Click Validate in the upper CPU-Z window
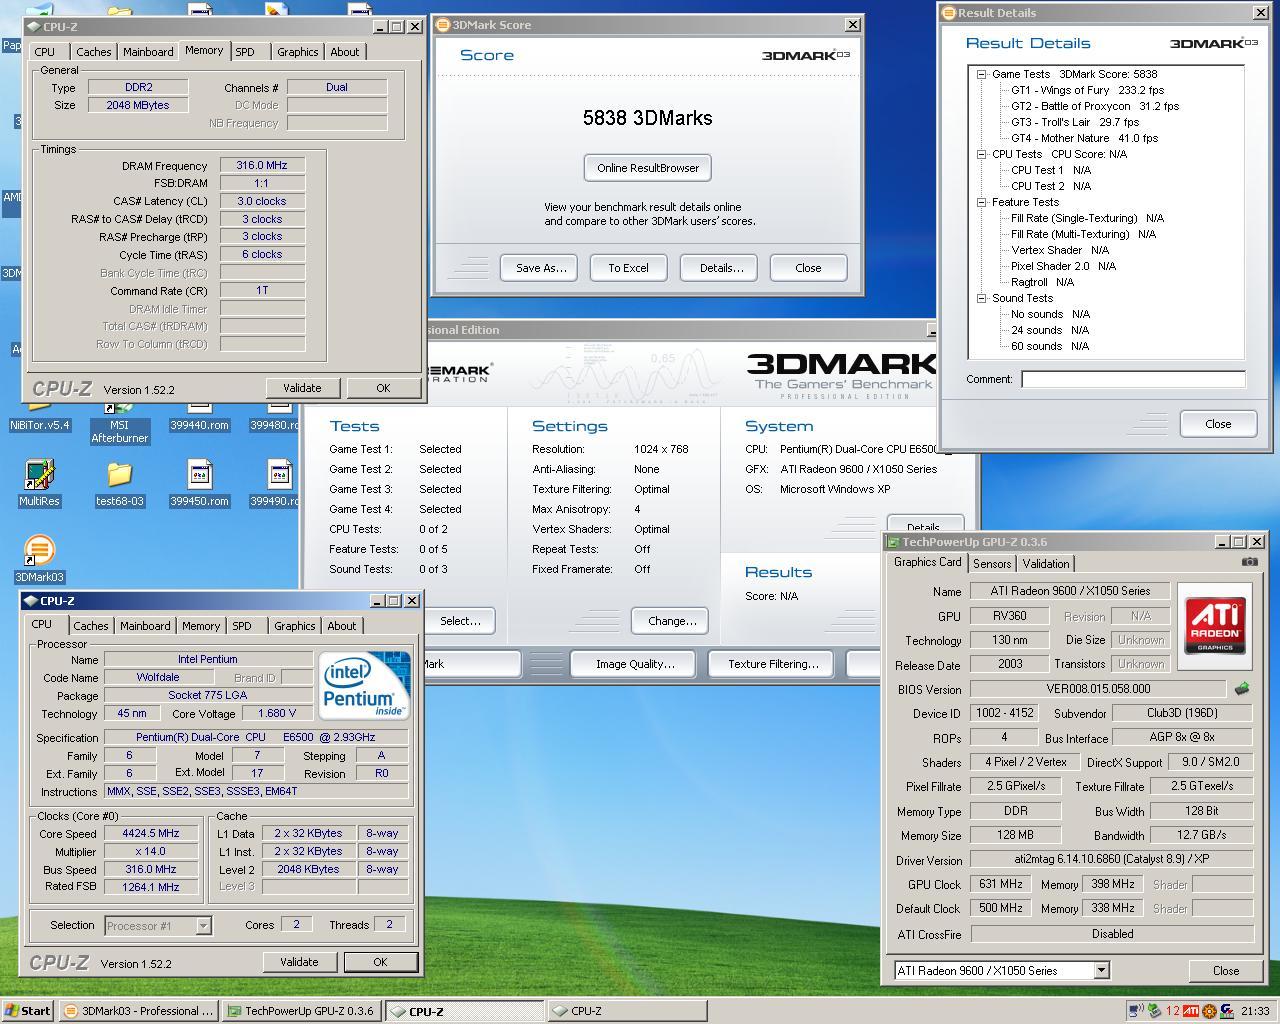 [302, 388]
